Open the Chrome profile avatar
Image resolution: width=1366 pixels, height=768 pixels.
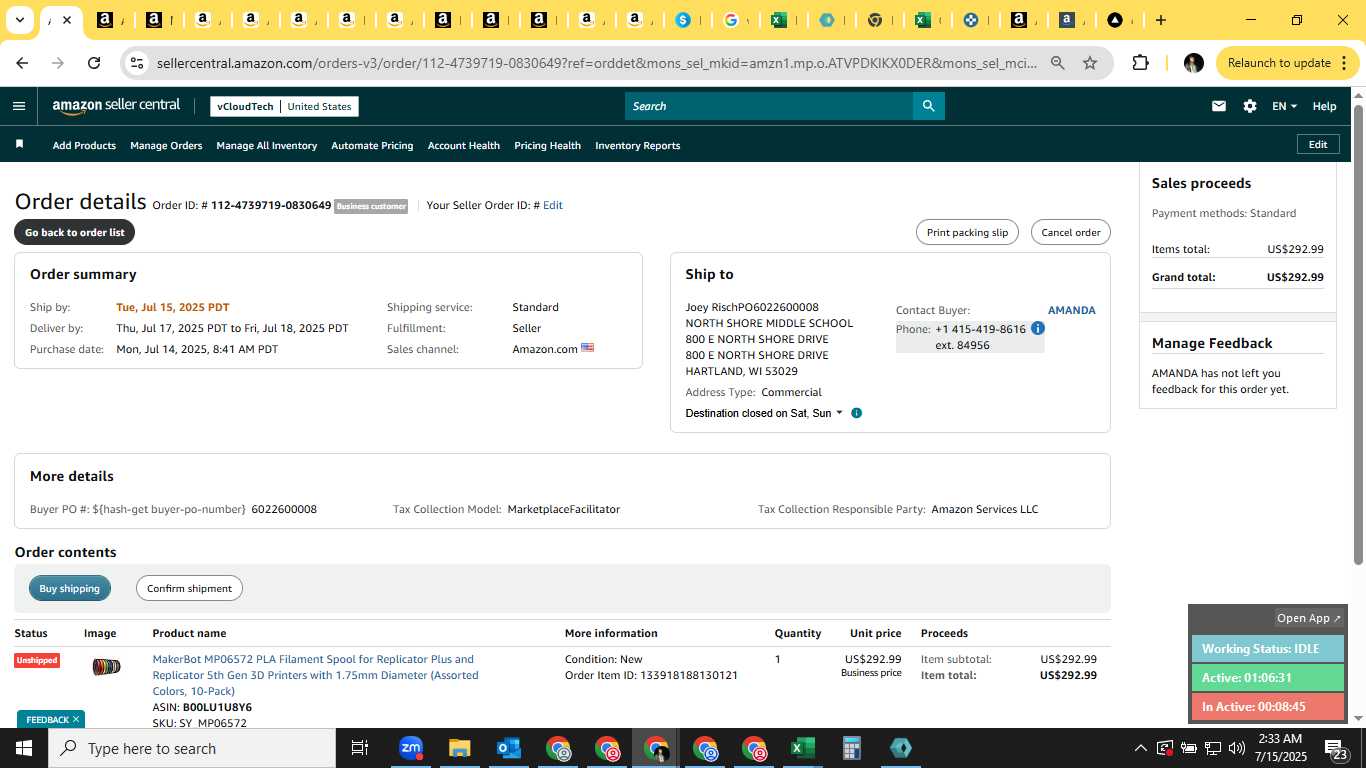tap(1193, 63)
